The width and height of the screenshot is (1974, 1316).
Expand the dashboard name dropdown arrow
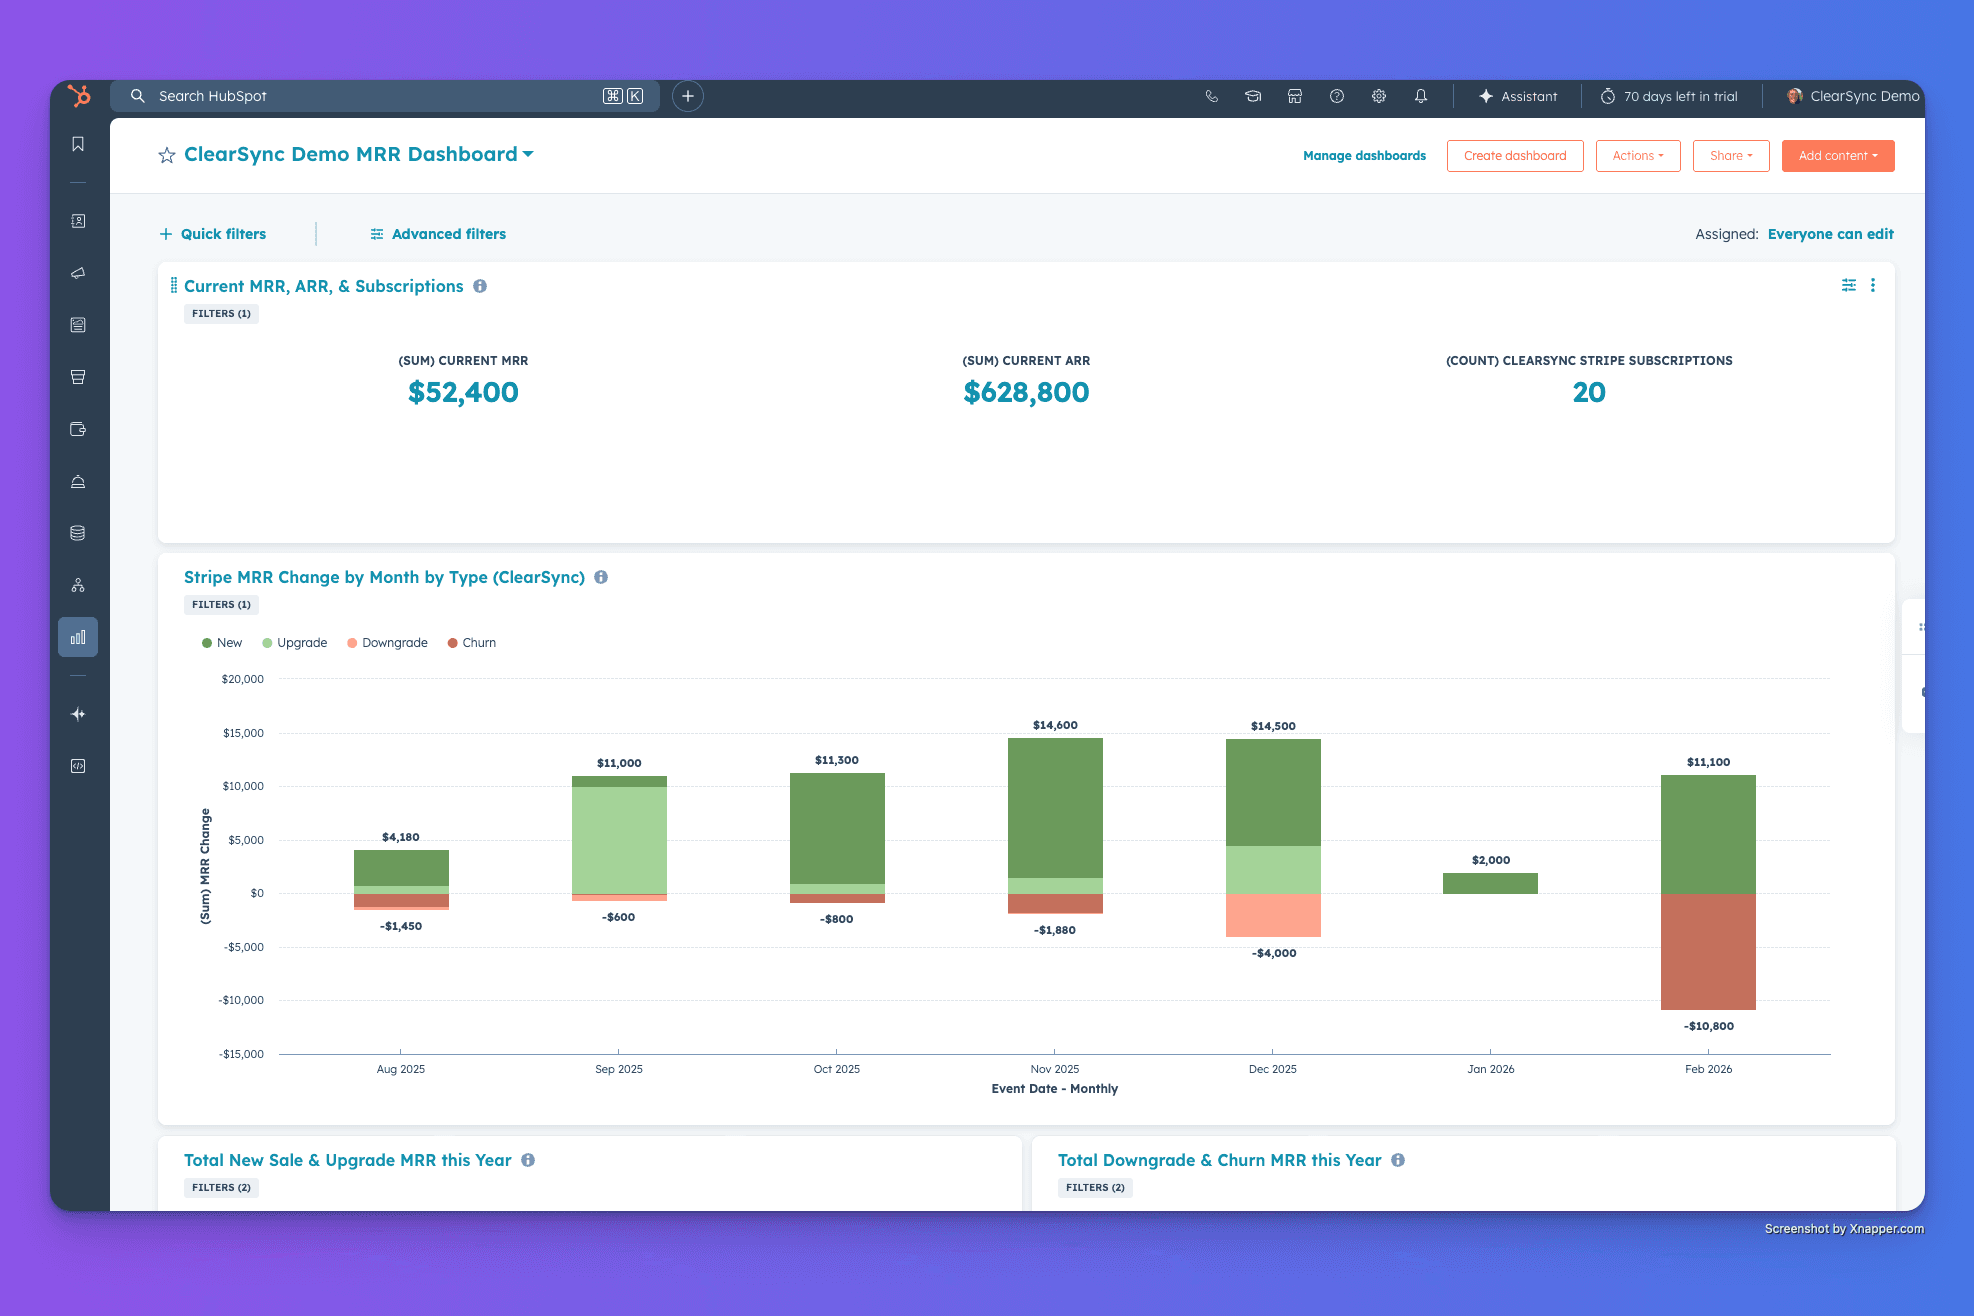pyautogui.click(x=529, y=155)
